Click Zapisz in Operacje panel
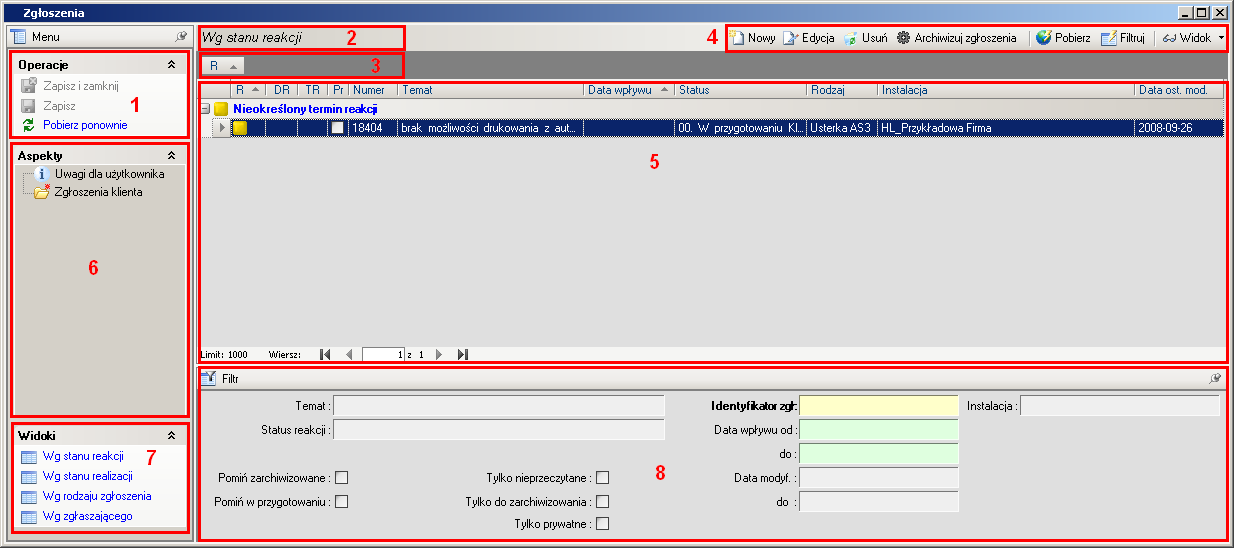 [59, 105]
